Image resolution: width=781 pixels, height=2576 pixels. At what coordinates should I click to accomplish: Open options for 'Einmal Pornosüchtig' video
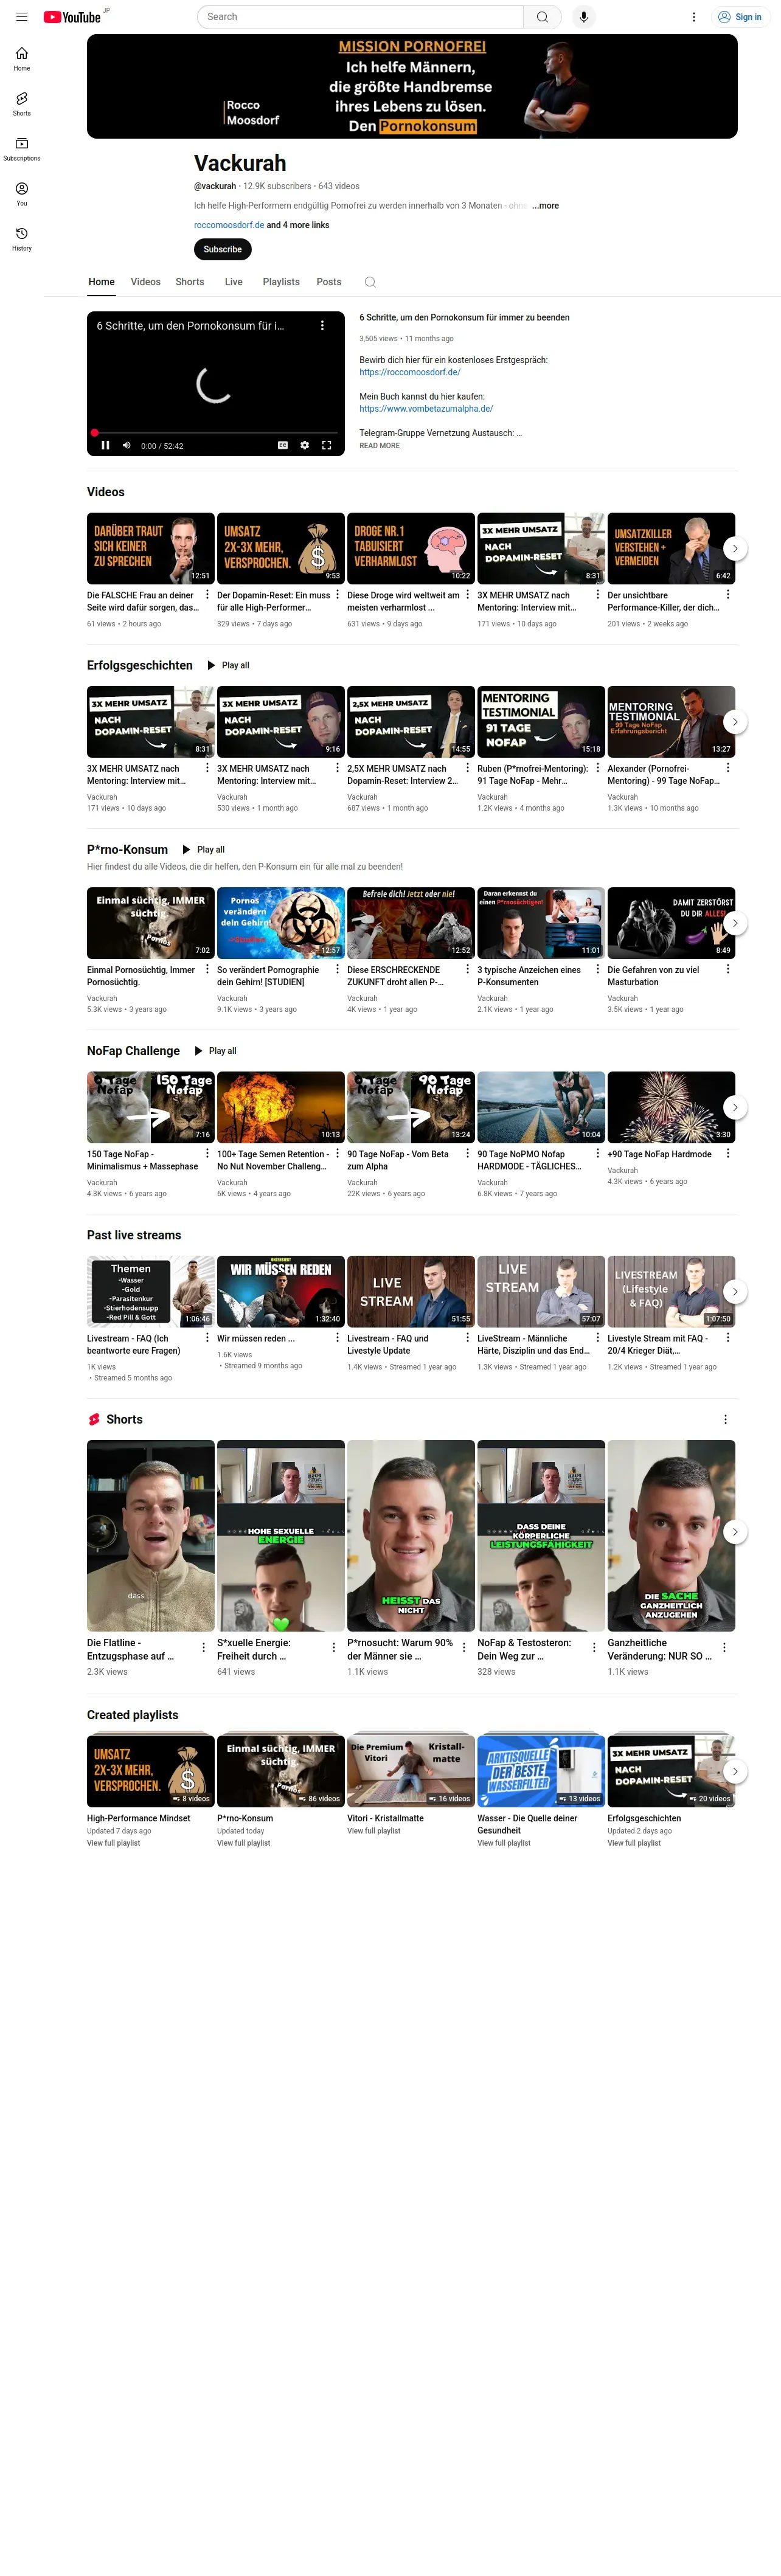click(207, 970)
